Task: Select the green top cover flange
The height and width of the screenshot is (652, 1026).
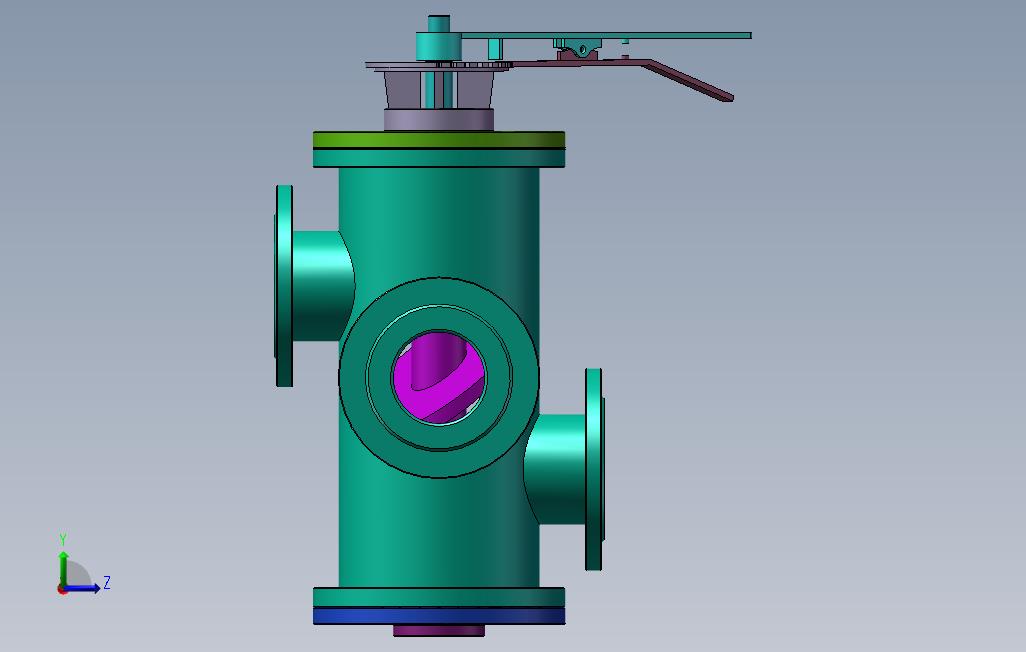Action: tap(438, 139)
